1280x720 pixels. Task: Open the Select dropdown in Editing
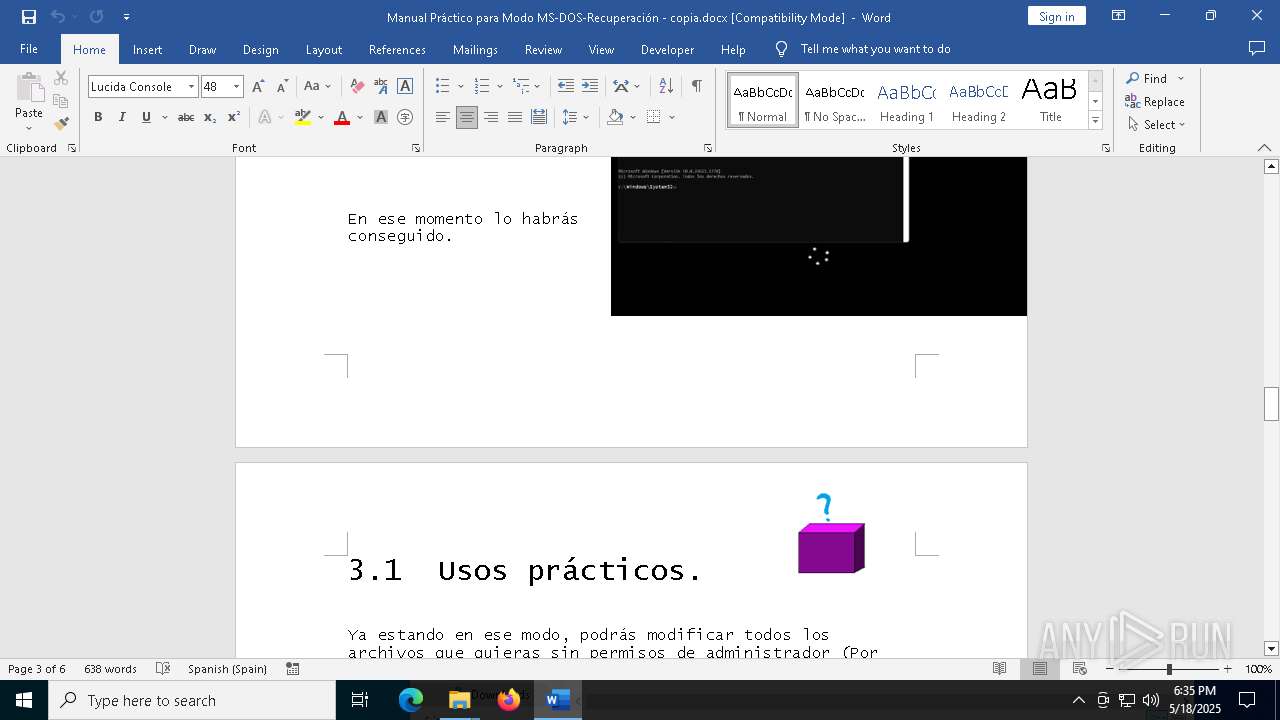1157,125
